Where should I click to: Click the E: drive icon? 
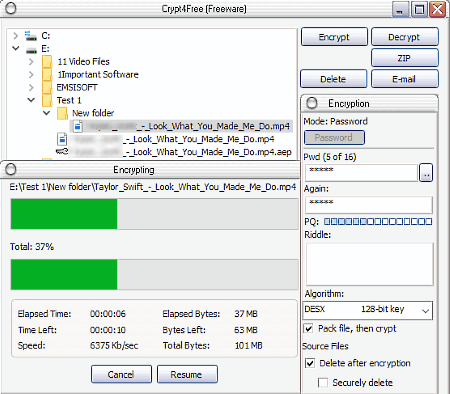[31, 50]
